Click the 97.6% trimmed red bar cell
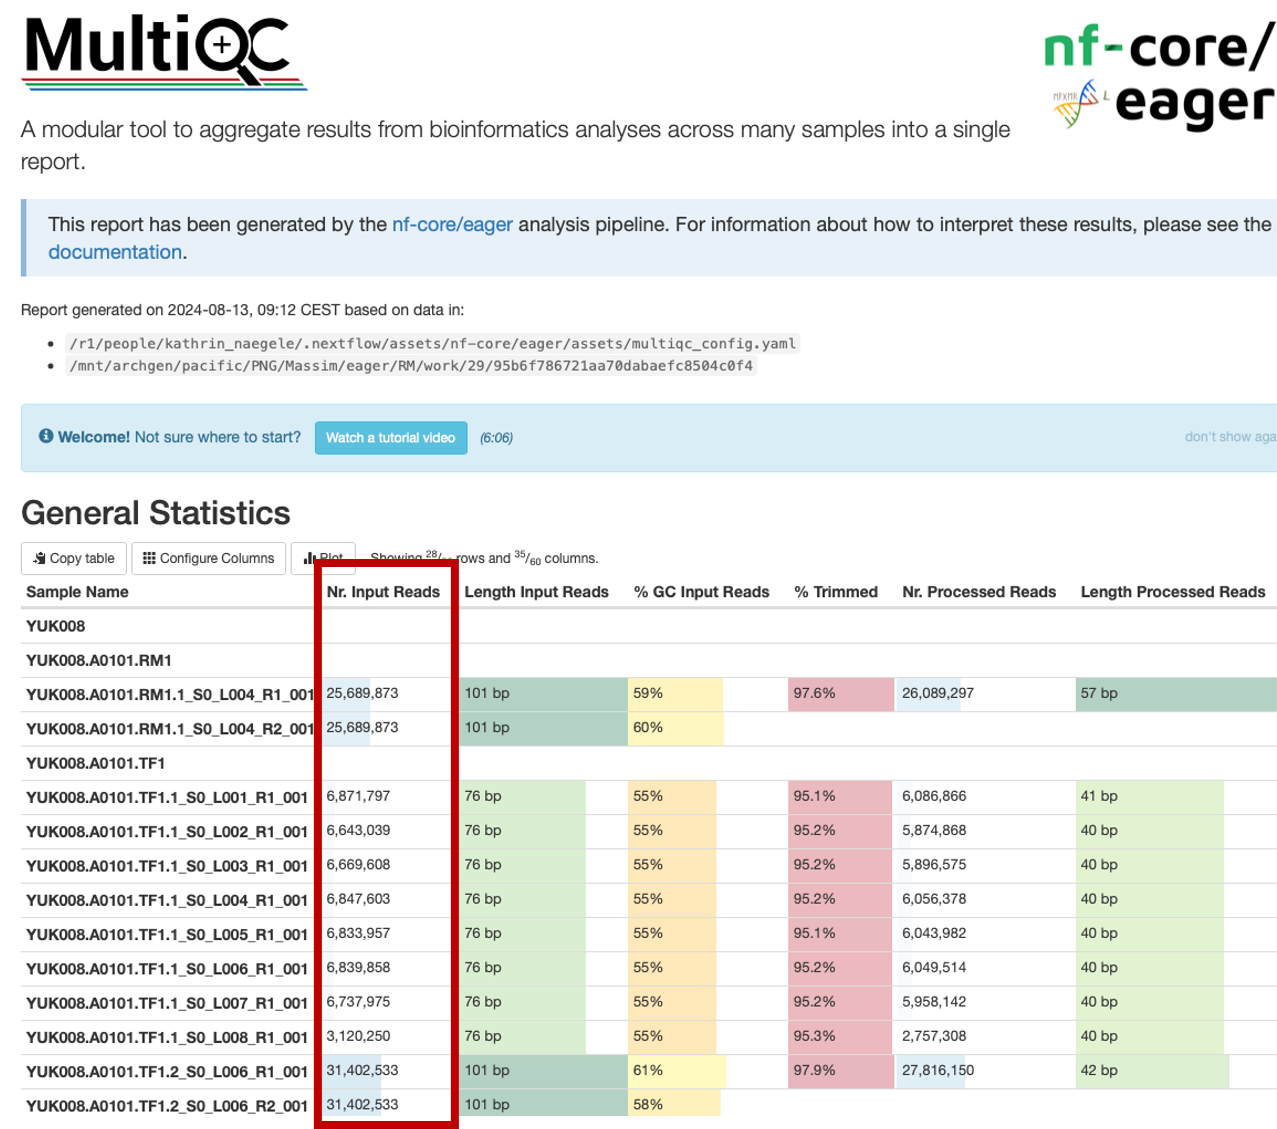1277x1129 pixels. coord(838,694)
